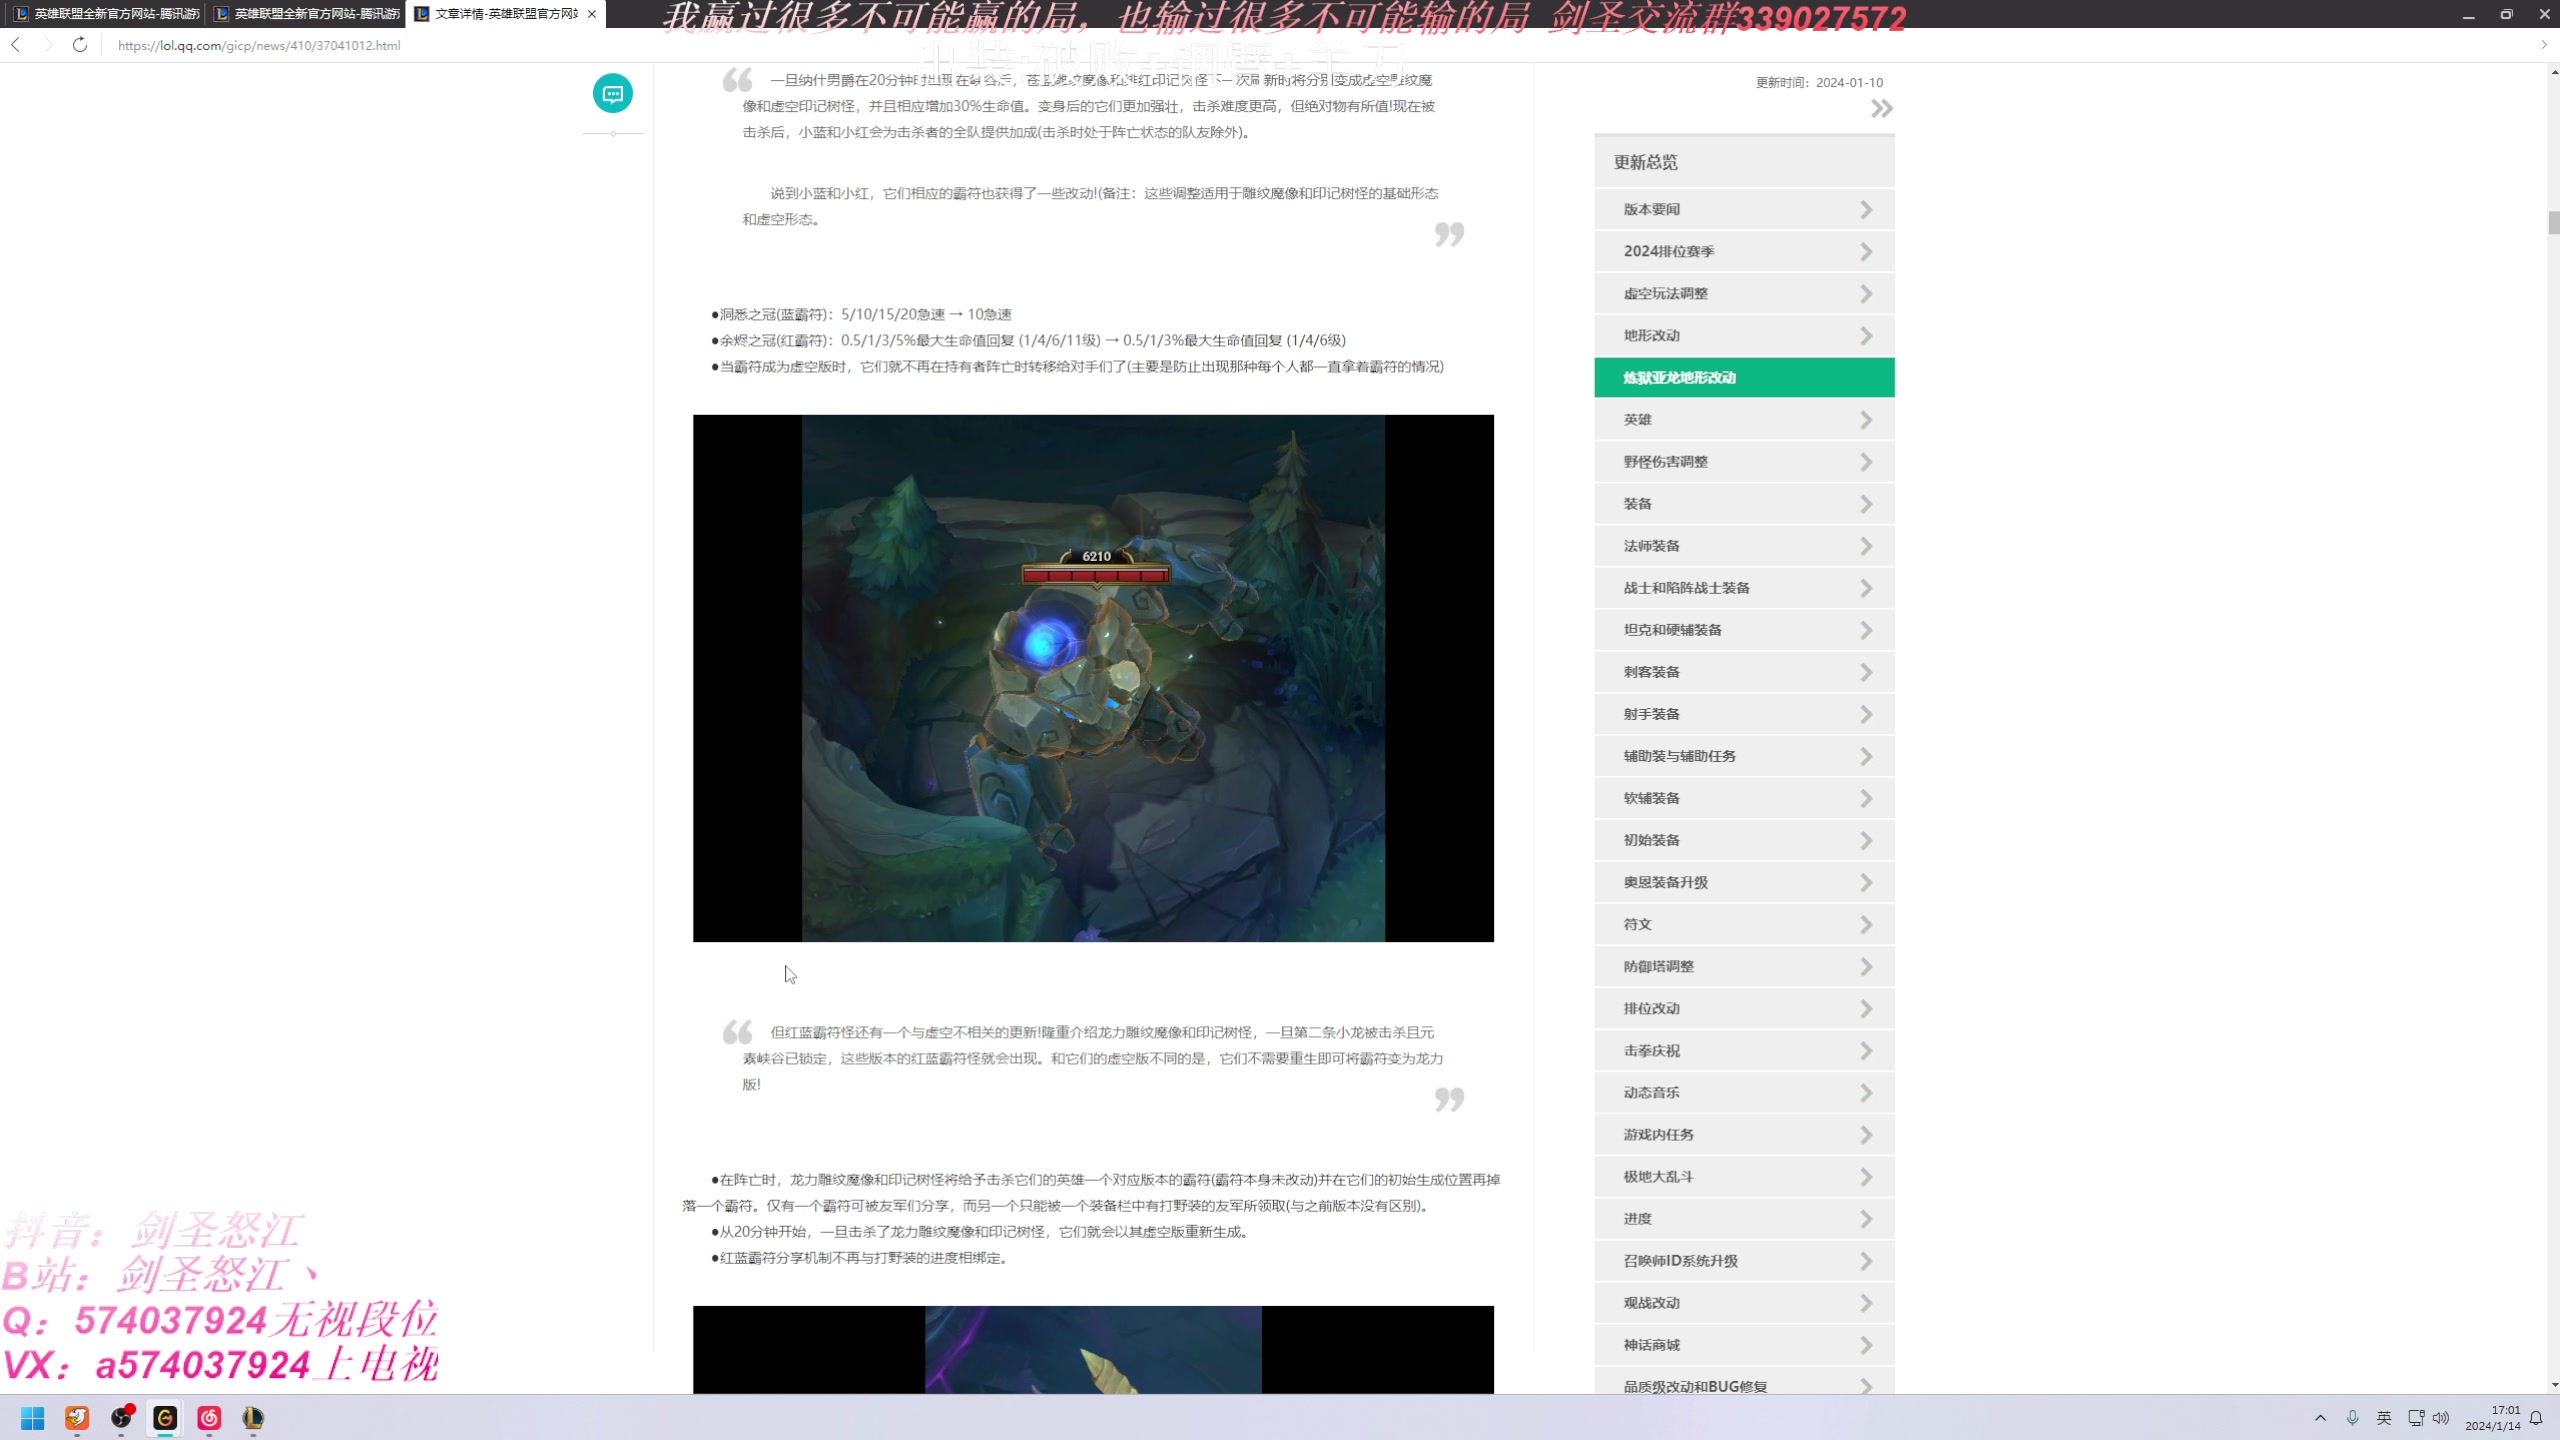Open the 排位改动 sidebar item
This screenshot has width=2560, height=1440.
[x=1744, y=1008]
